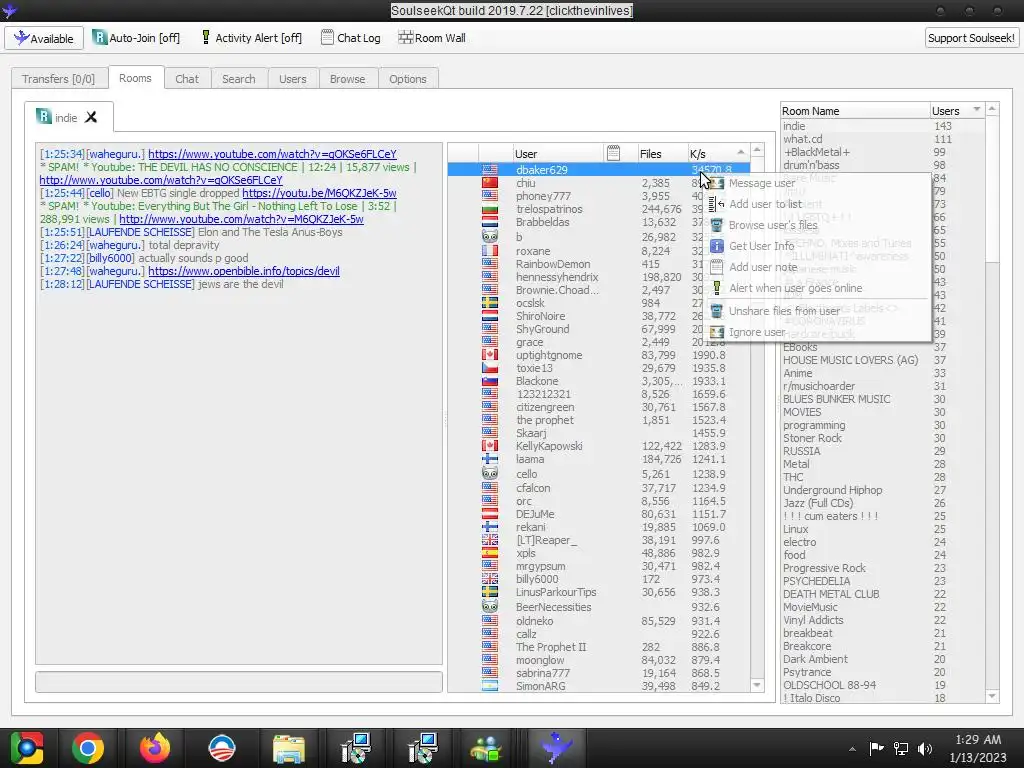Sort user list by User column
Image resolution: width=1024 pixels, height=768 pixels.
coord(557,153)
